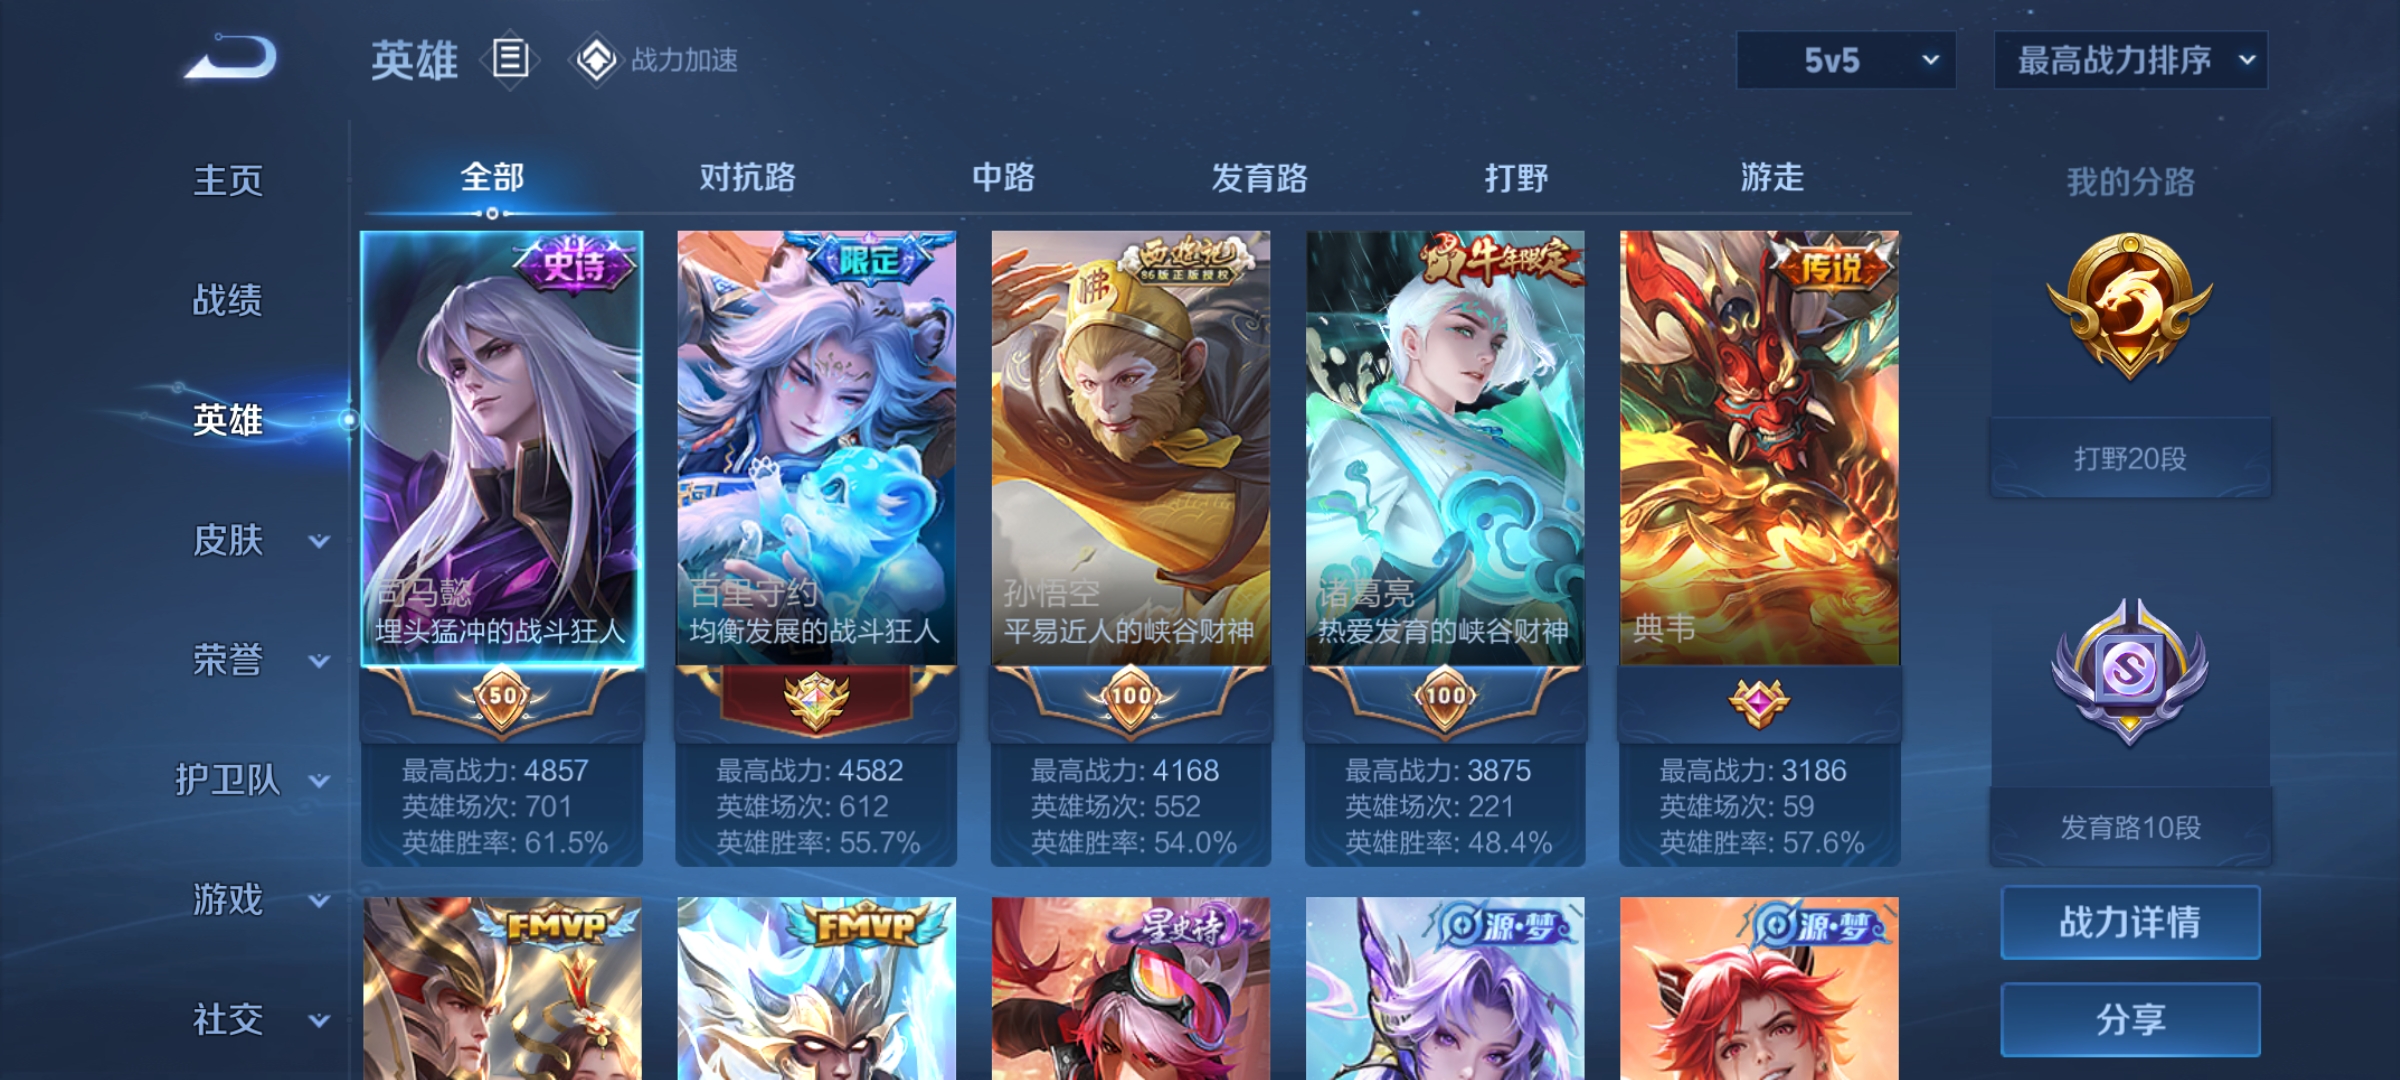Go back using the return arrow icon
The width and height of the screenshot is (2400, 1080).
(x=231, y=57)
